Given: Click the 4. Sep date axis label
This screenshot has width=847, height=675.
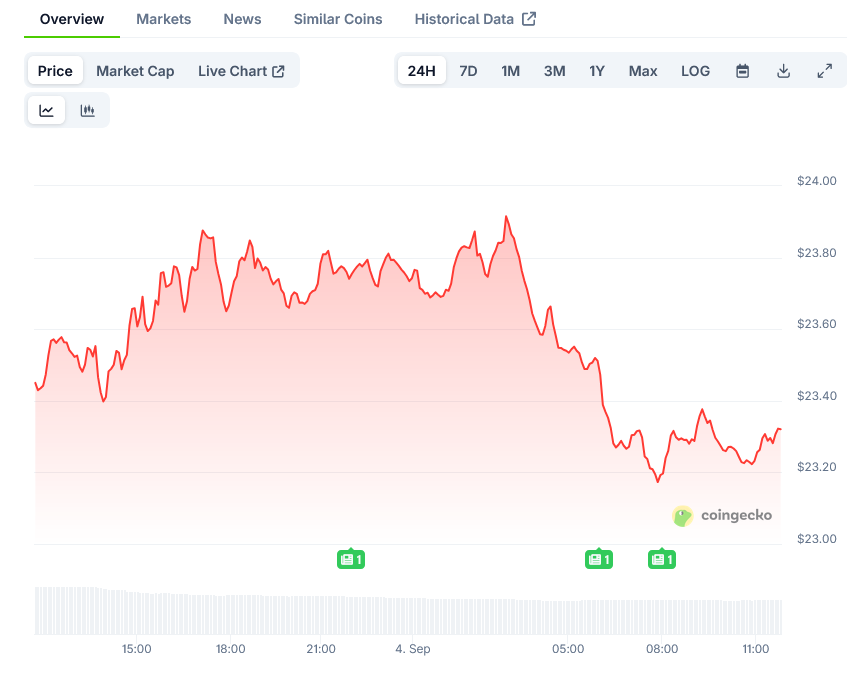Looking at the screenshot, I should 413,649.
